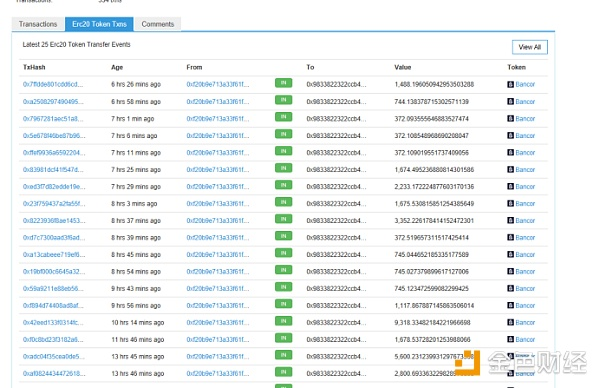Open transaction hash 0x7967281aec51a8...
600x388 pixels.
tap(53, 118)
